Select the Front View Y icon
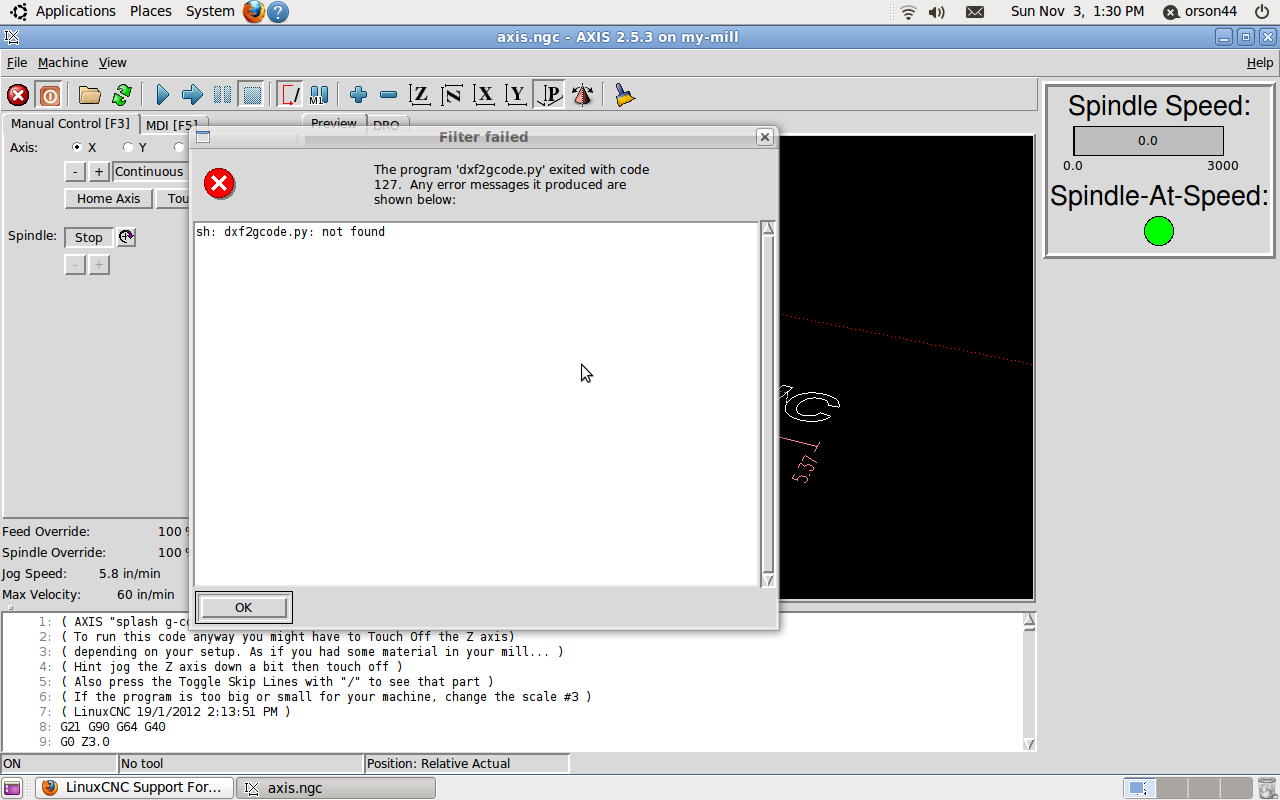The width and height of the screenshot is (1280, 800). [x=516, y=95]
